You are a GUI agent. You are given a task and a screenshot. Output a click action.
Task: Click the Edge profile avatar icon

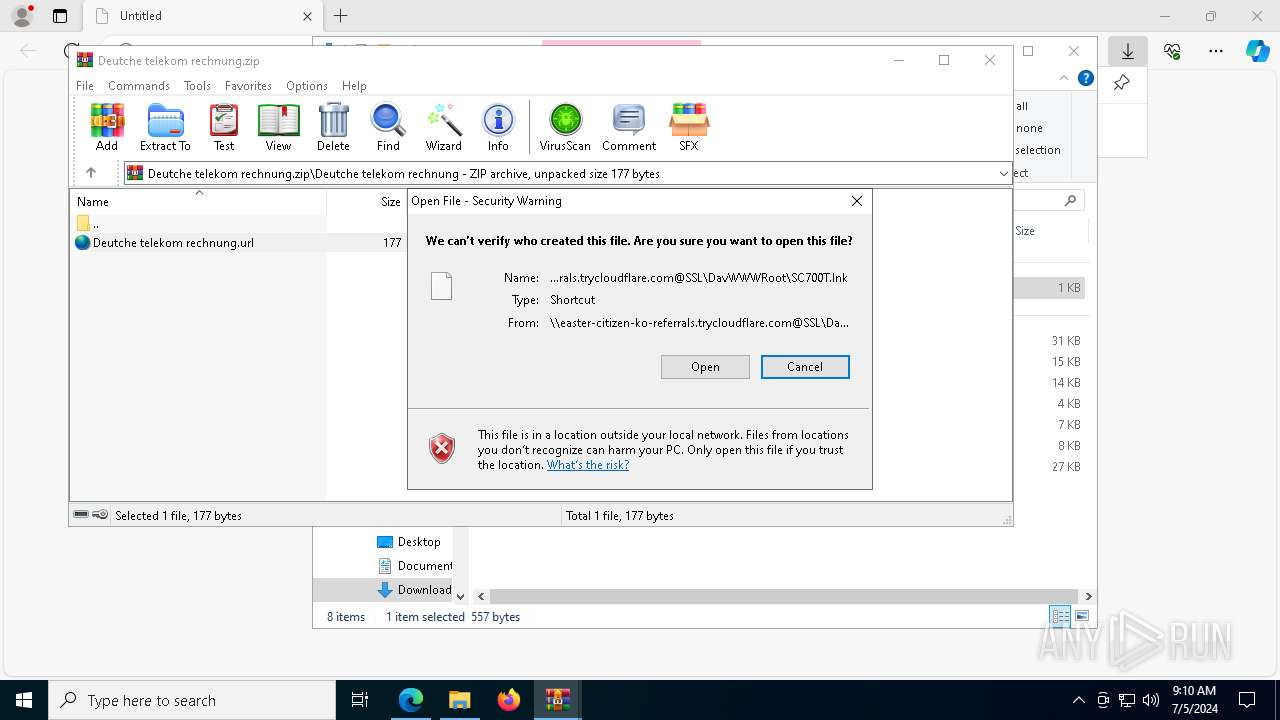[x=22, y=16]
